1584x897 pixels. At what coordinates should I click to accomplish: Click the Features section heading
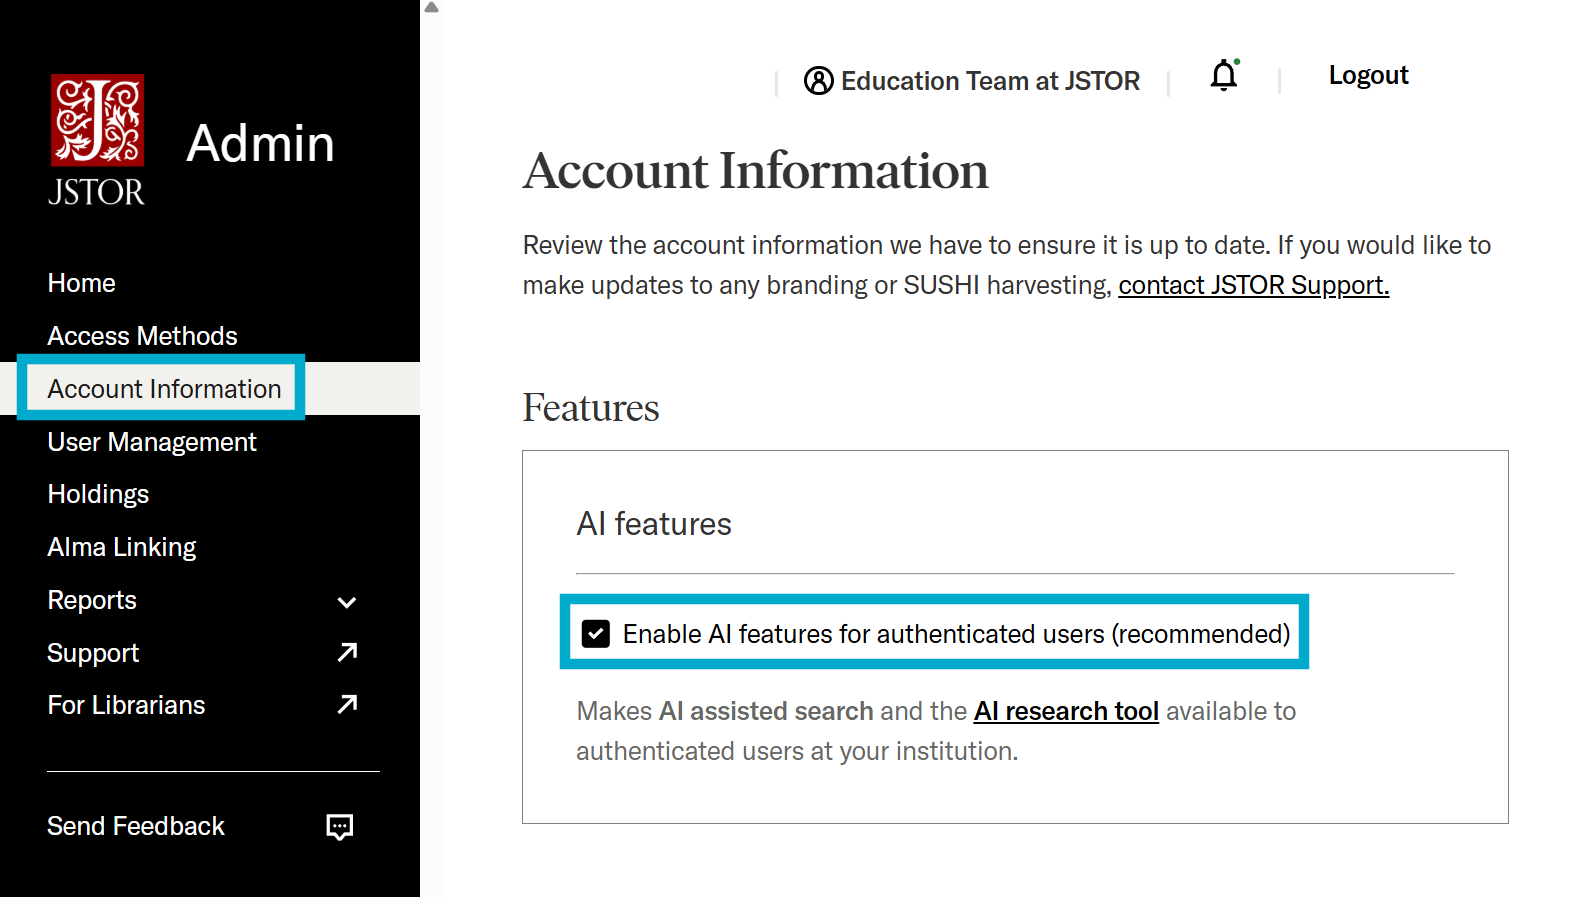click(591, 408)
